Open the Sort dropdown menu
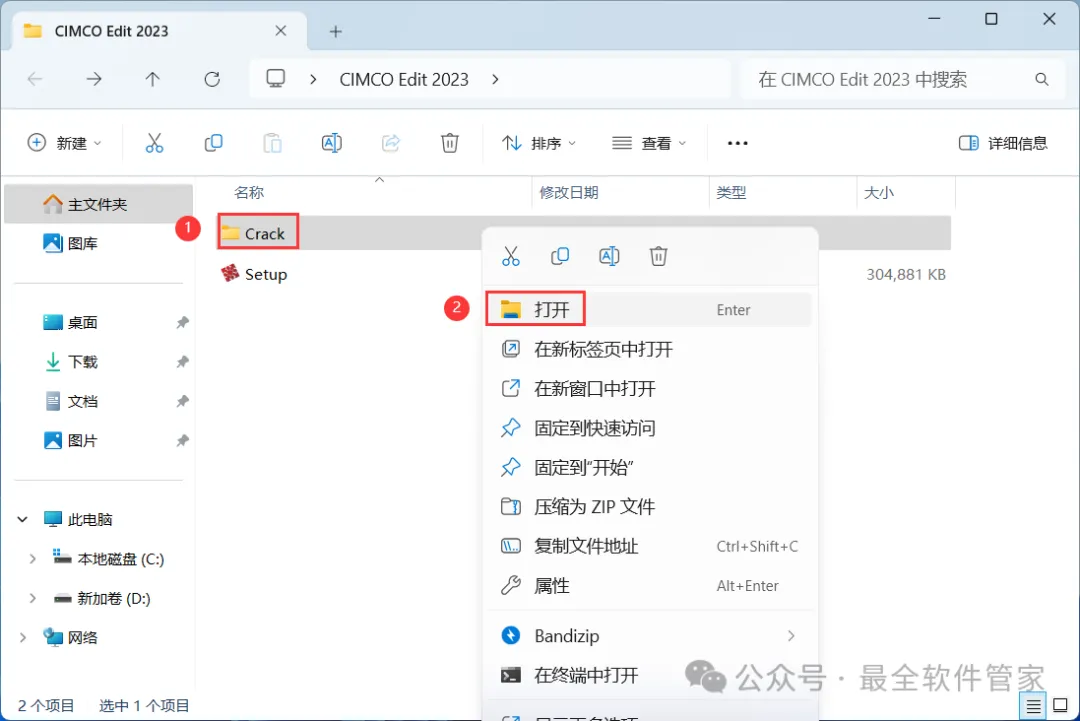 pyautogui.click(x=539, y=143)
